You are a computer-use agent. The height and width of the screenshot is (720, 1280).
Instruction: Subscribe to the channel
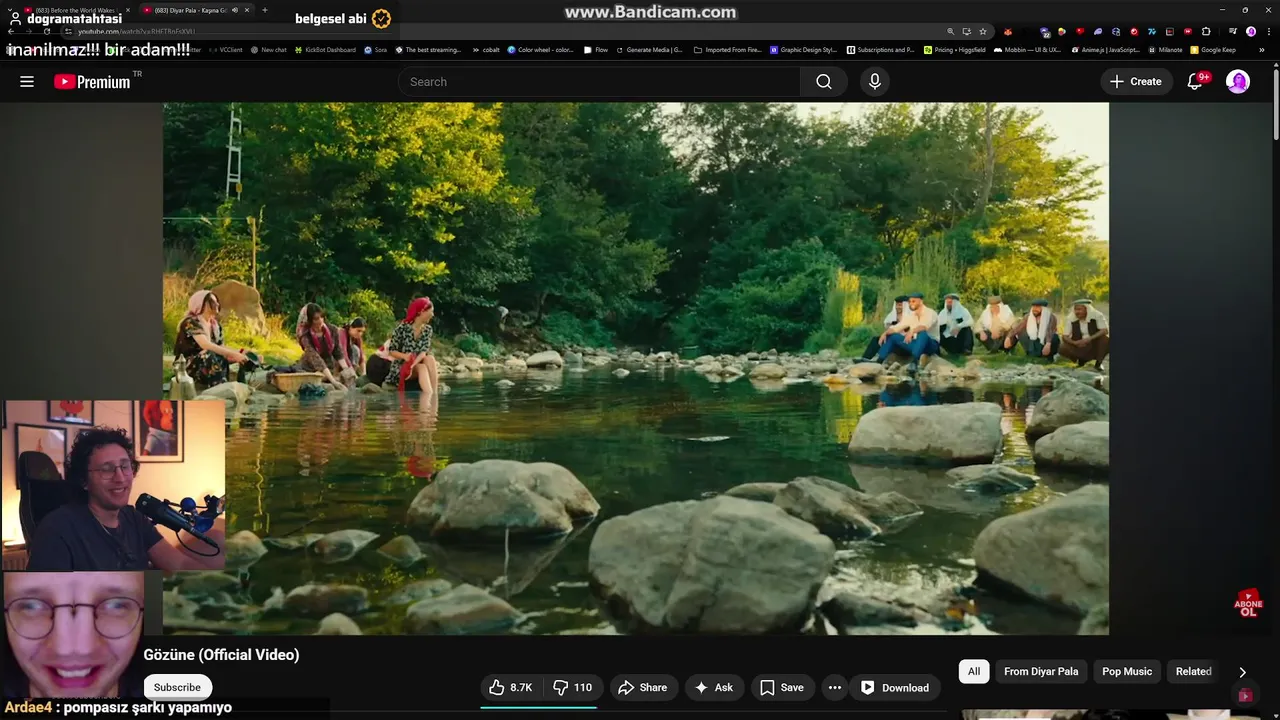point(177,687)
